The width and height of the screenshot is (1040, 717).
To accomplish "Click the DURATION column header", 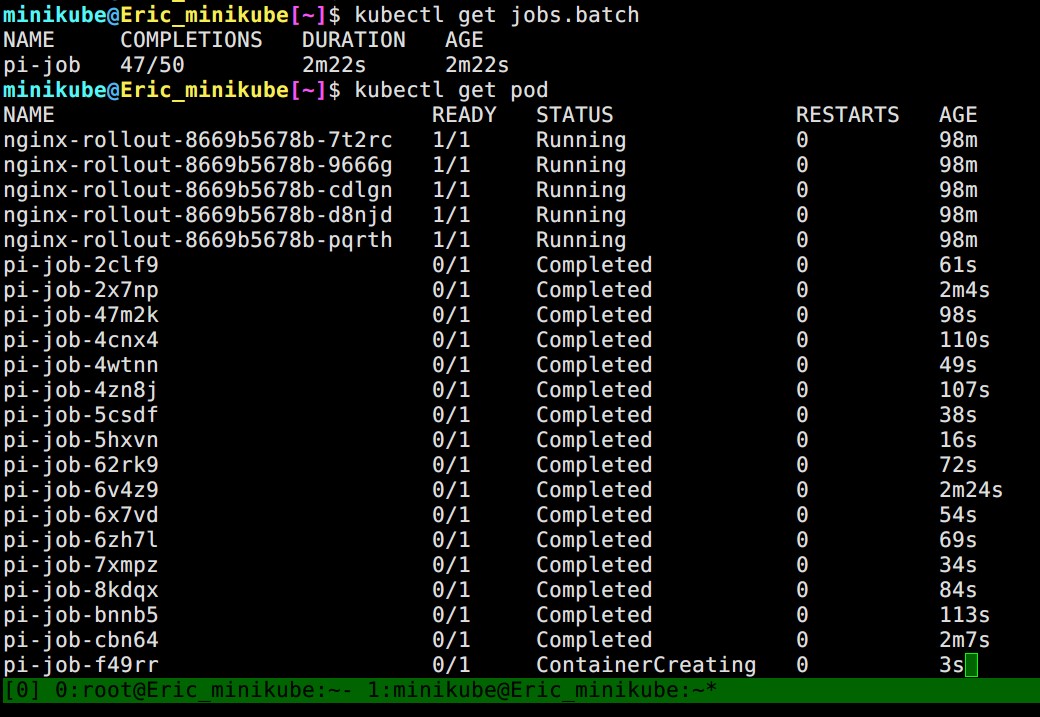I will coord(354,40).
